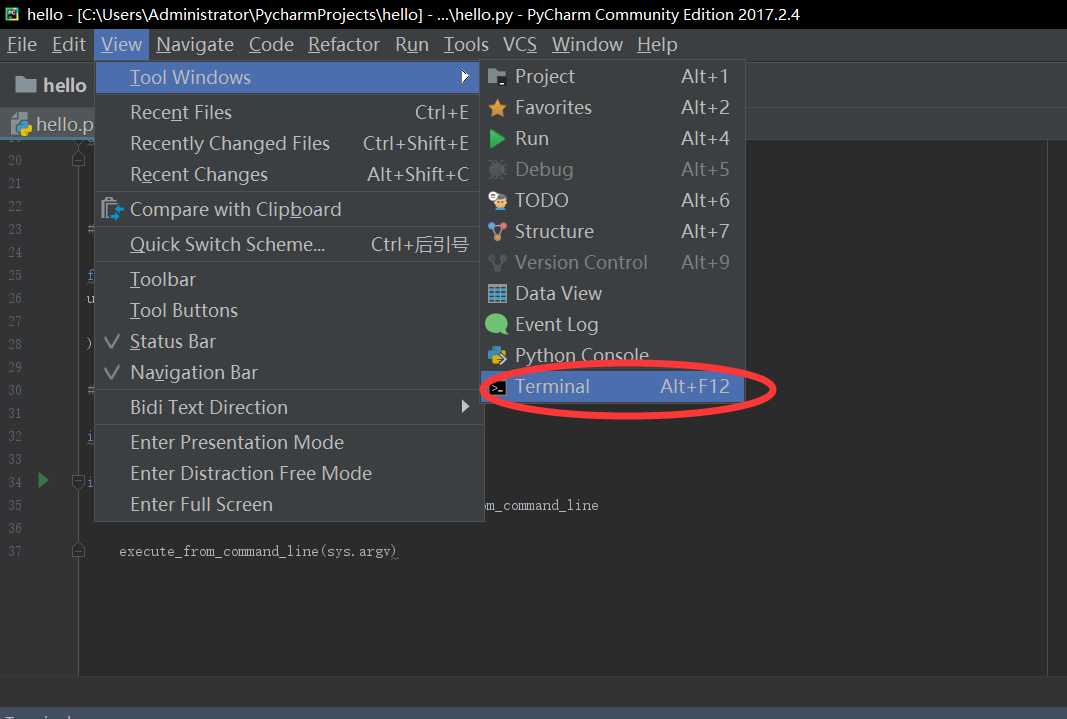Choose Enter Distraction Free Mode

(x=287, y=473)
